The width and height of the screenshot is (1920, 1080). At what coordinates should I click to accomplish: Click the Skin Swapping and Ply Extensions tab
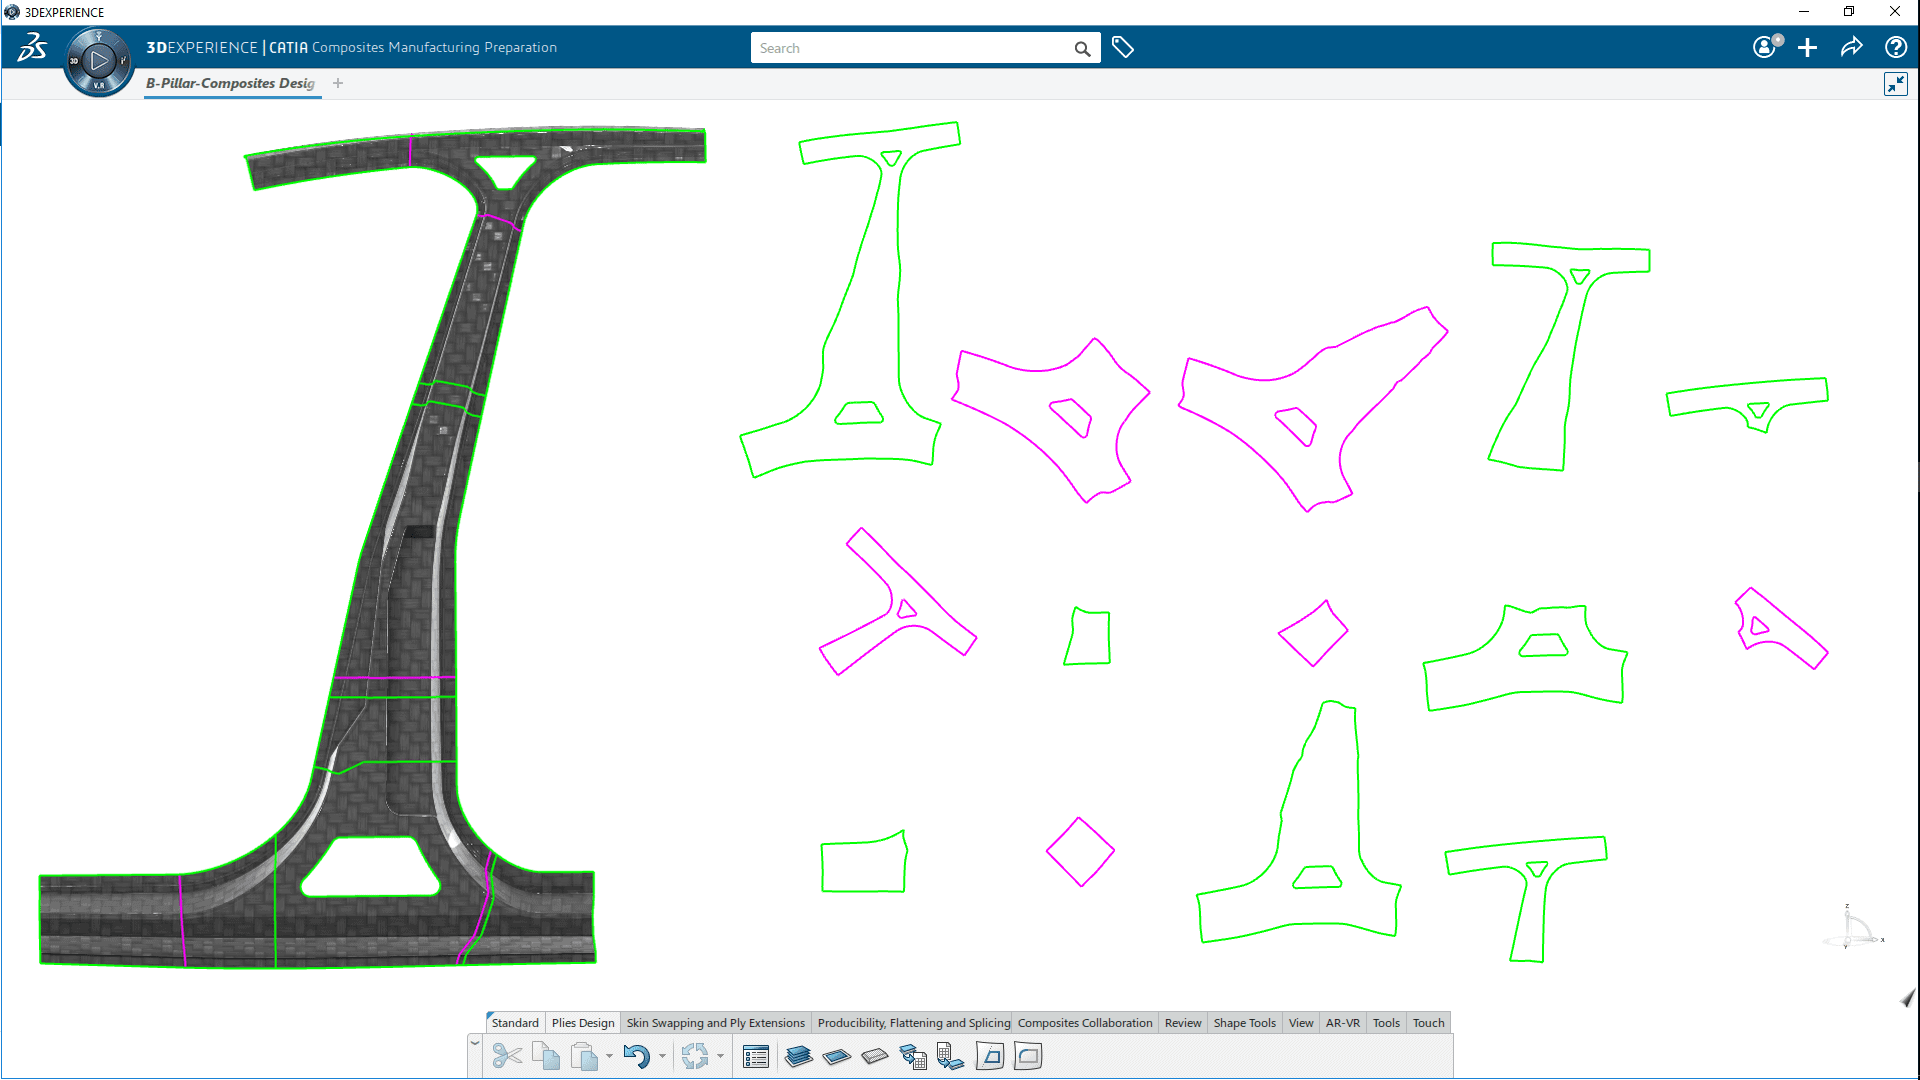pyautogui.click(x=715, y=1022)
